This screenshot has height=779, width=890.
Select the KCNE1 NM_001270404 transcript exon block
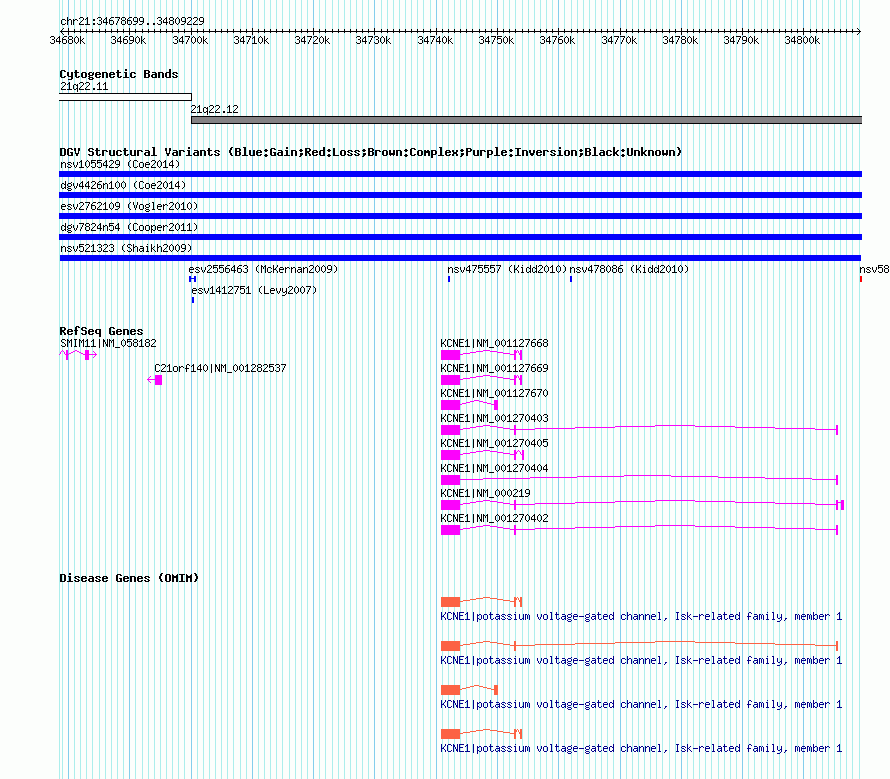pos(451,480)
